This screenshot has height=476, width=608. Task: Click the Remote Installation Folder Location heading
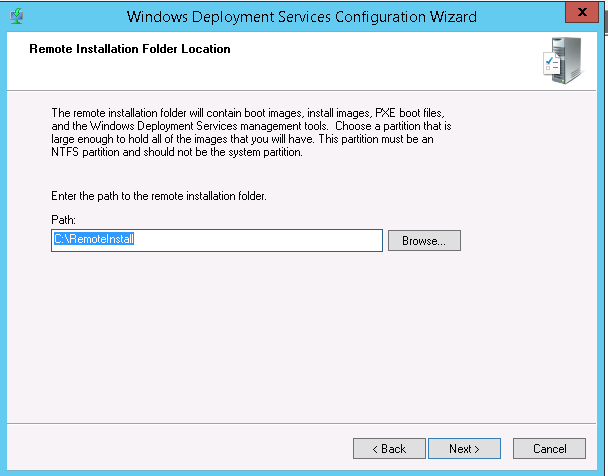pyautogui.click(x=130, y=48)
